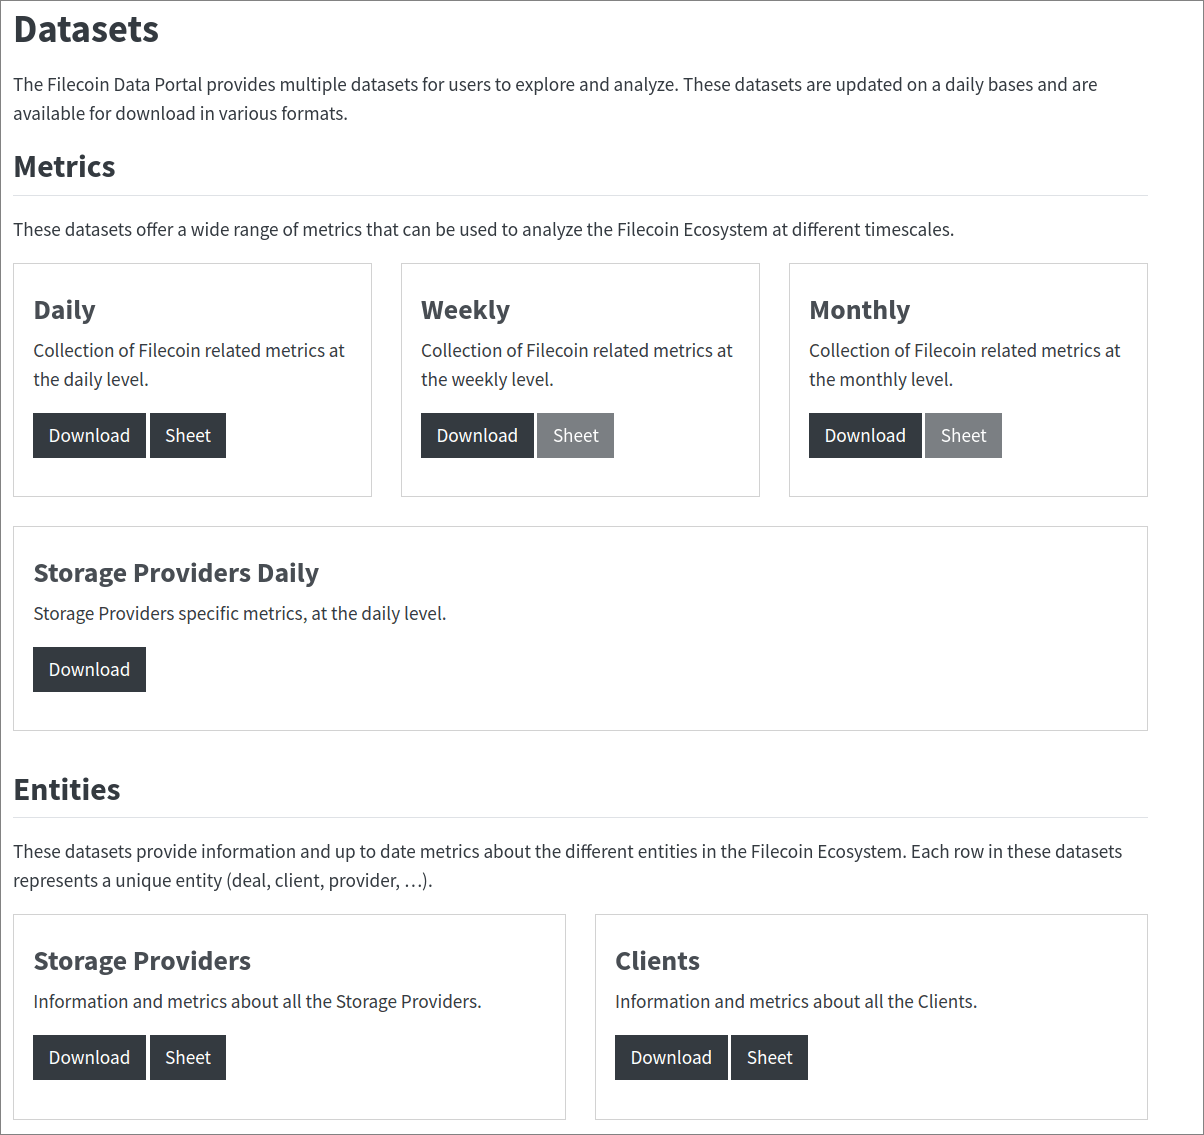The height and width of the screenshot is (1135, 1204).
Task: Download the Storage Providers entities dataset
Action: [89, 1058]
